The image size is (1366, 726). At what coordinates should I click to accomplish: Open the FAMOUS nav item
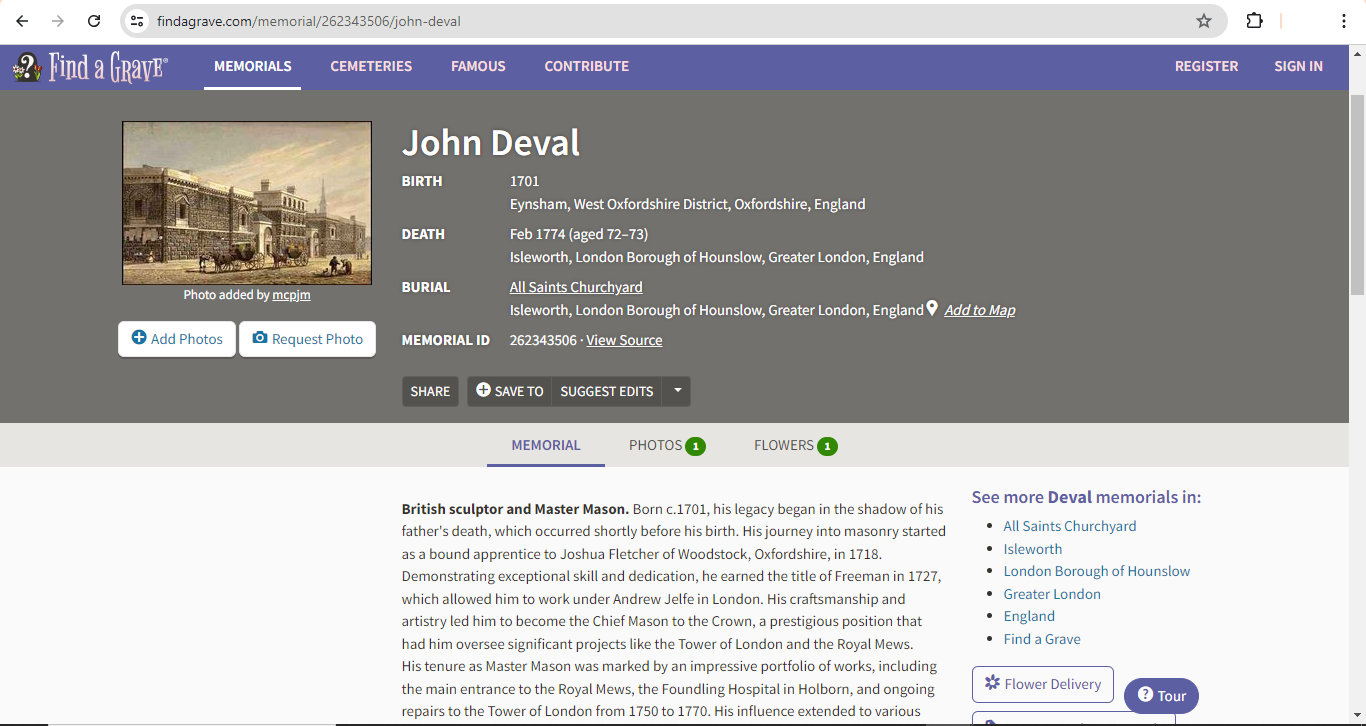pyautogui.click(x=478, y=66)
